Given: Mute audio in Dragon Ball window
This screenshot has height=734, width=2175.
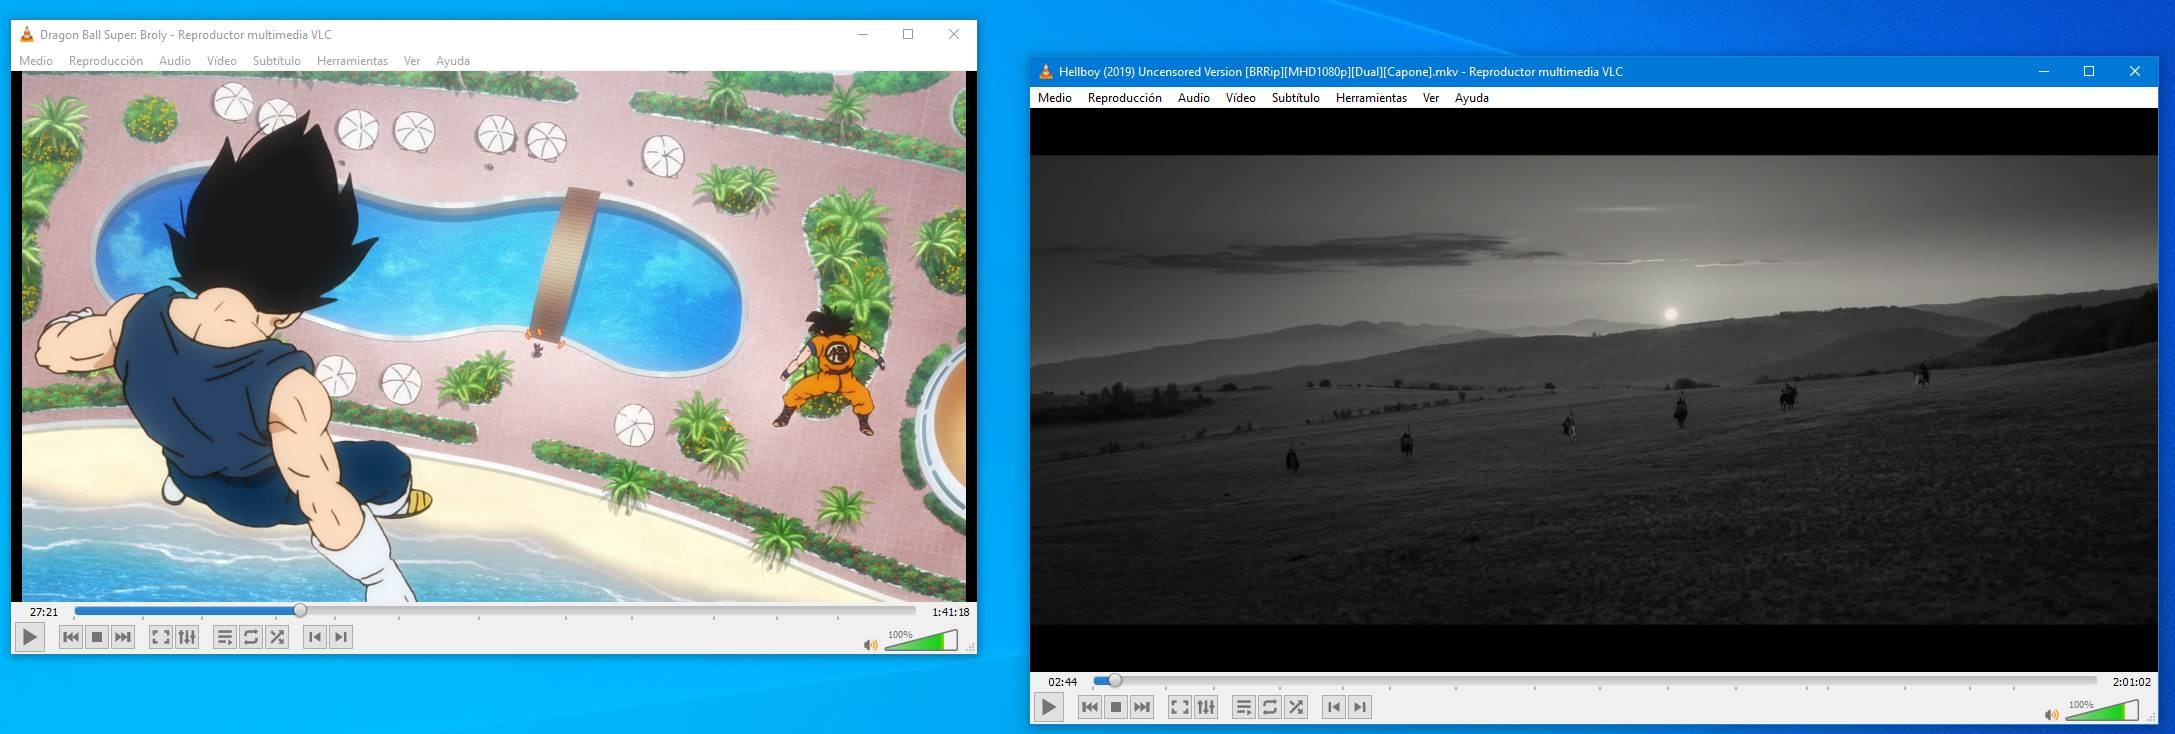Looking at the screenshot, I should pos(870,645).
